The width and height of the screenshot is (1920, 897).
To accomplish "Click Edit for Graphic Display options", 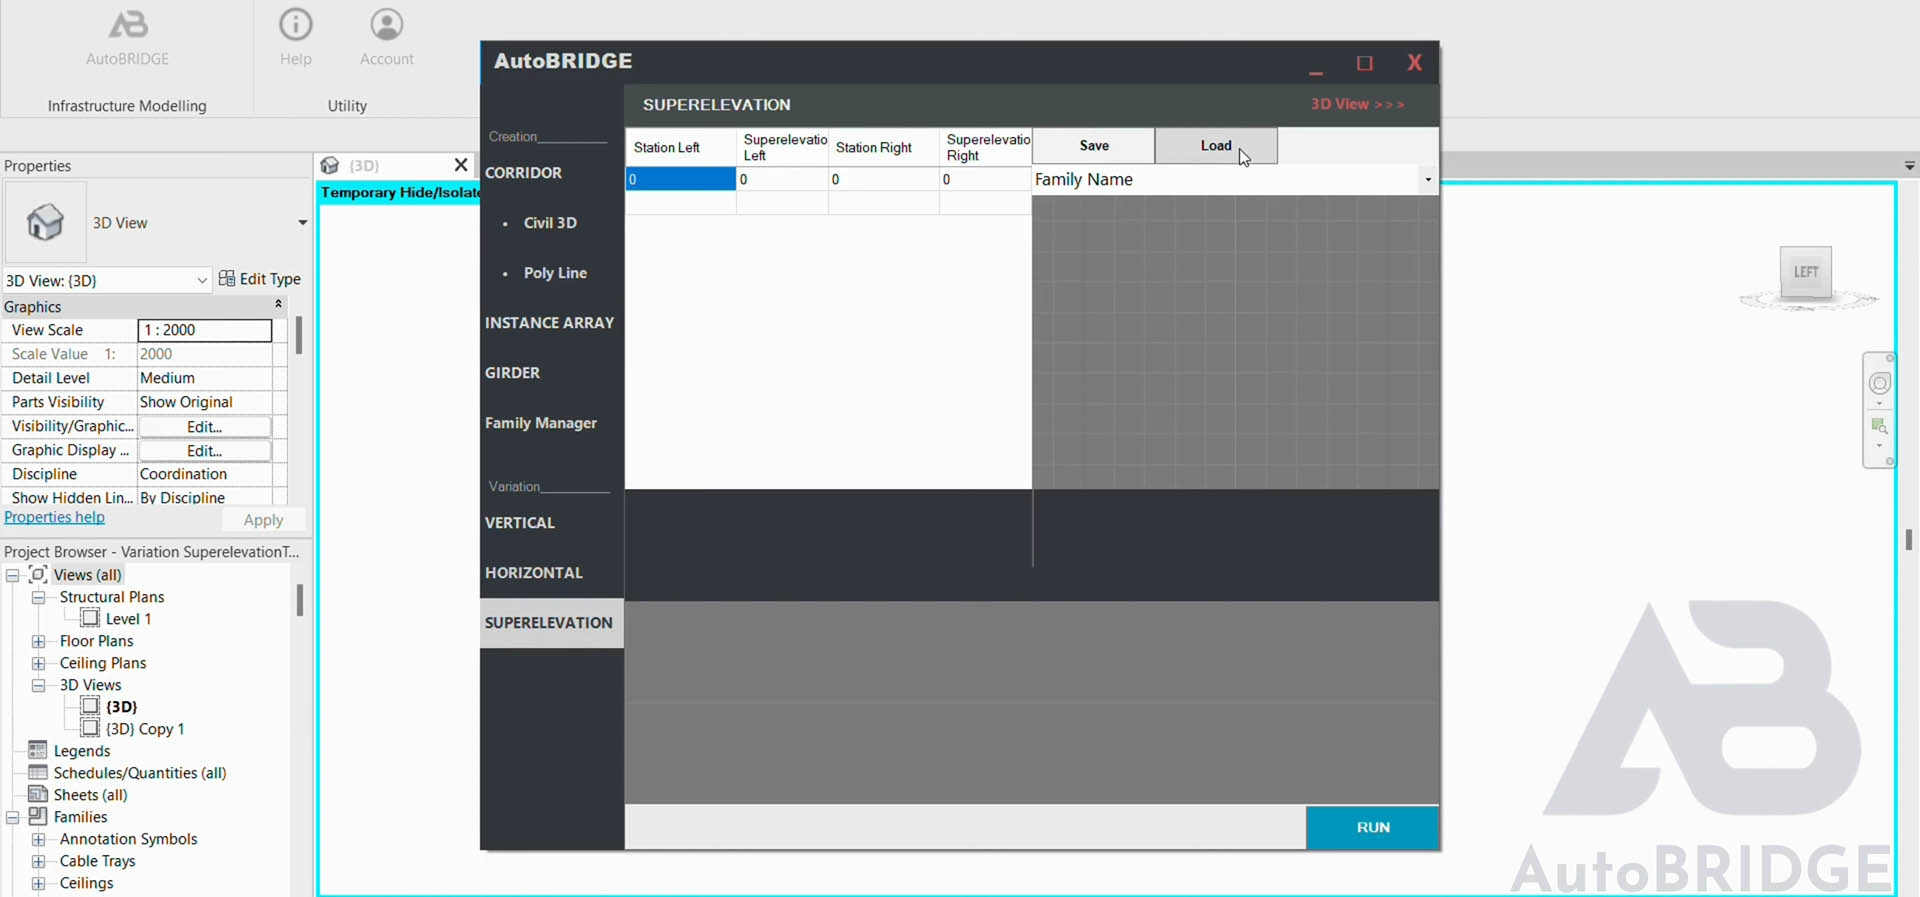I will [x=204, y=450].
